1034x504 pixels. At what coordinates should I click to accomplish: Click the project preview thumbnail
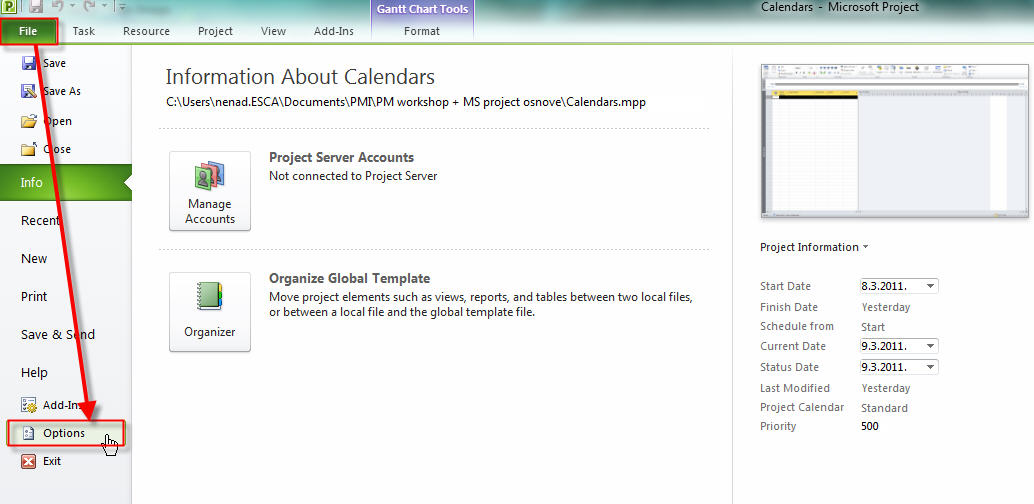pyautogui.click(x=894, y=139)
